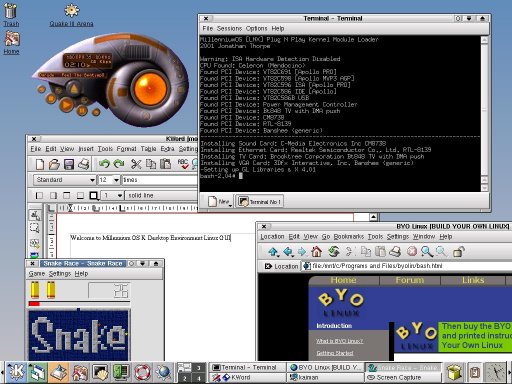Toggle Konqueror lock icon
The width and height of the screenshot is (512, 384).
(459, 252)
